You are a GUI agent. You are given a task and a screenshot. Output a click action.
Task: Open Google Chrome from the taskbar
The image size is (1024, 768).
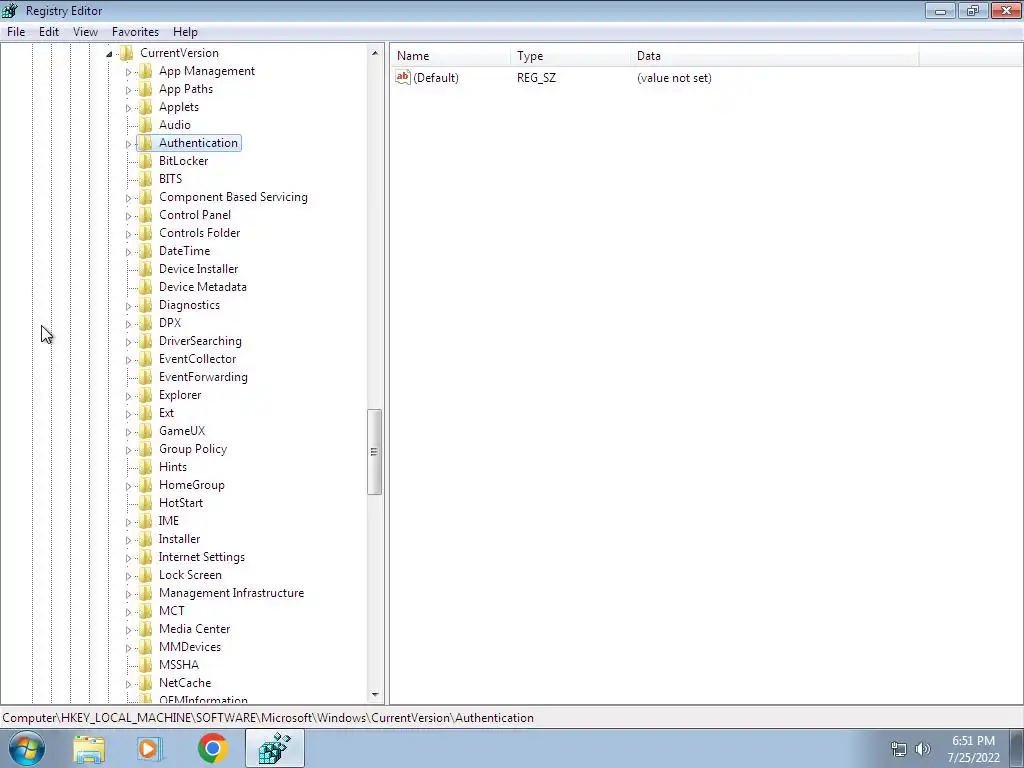click(x=212, y=748)
